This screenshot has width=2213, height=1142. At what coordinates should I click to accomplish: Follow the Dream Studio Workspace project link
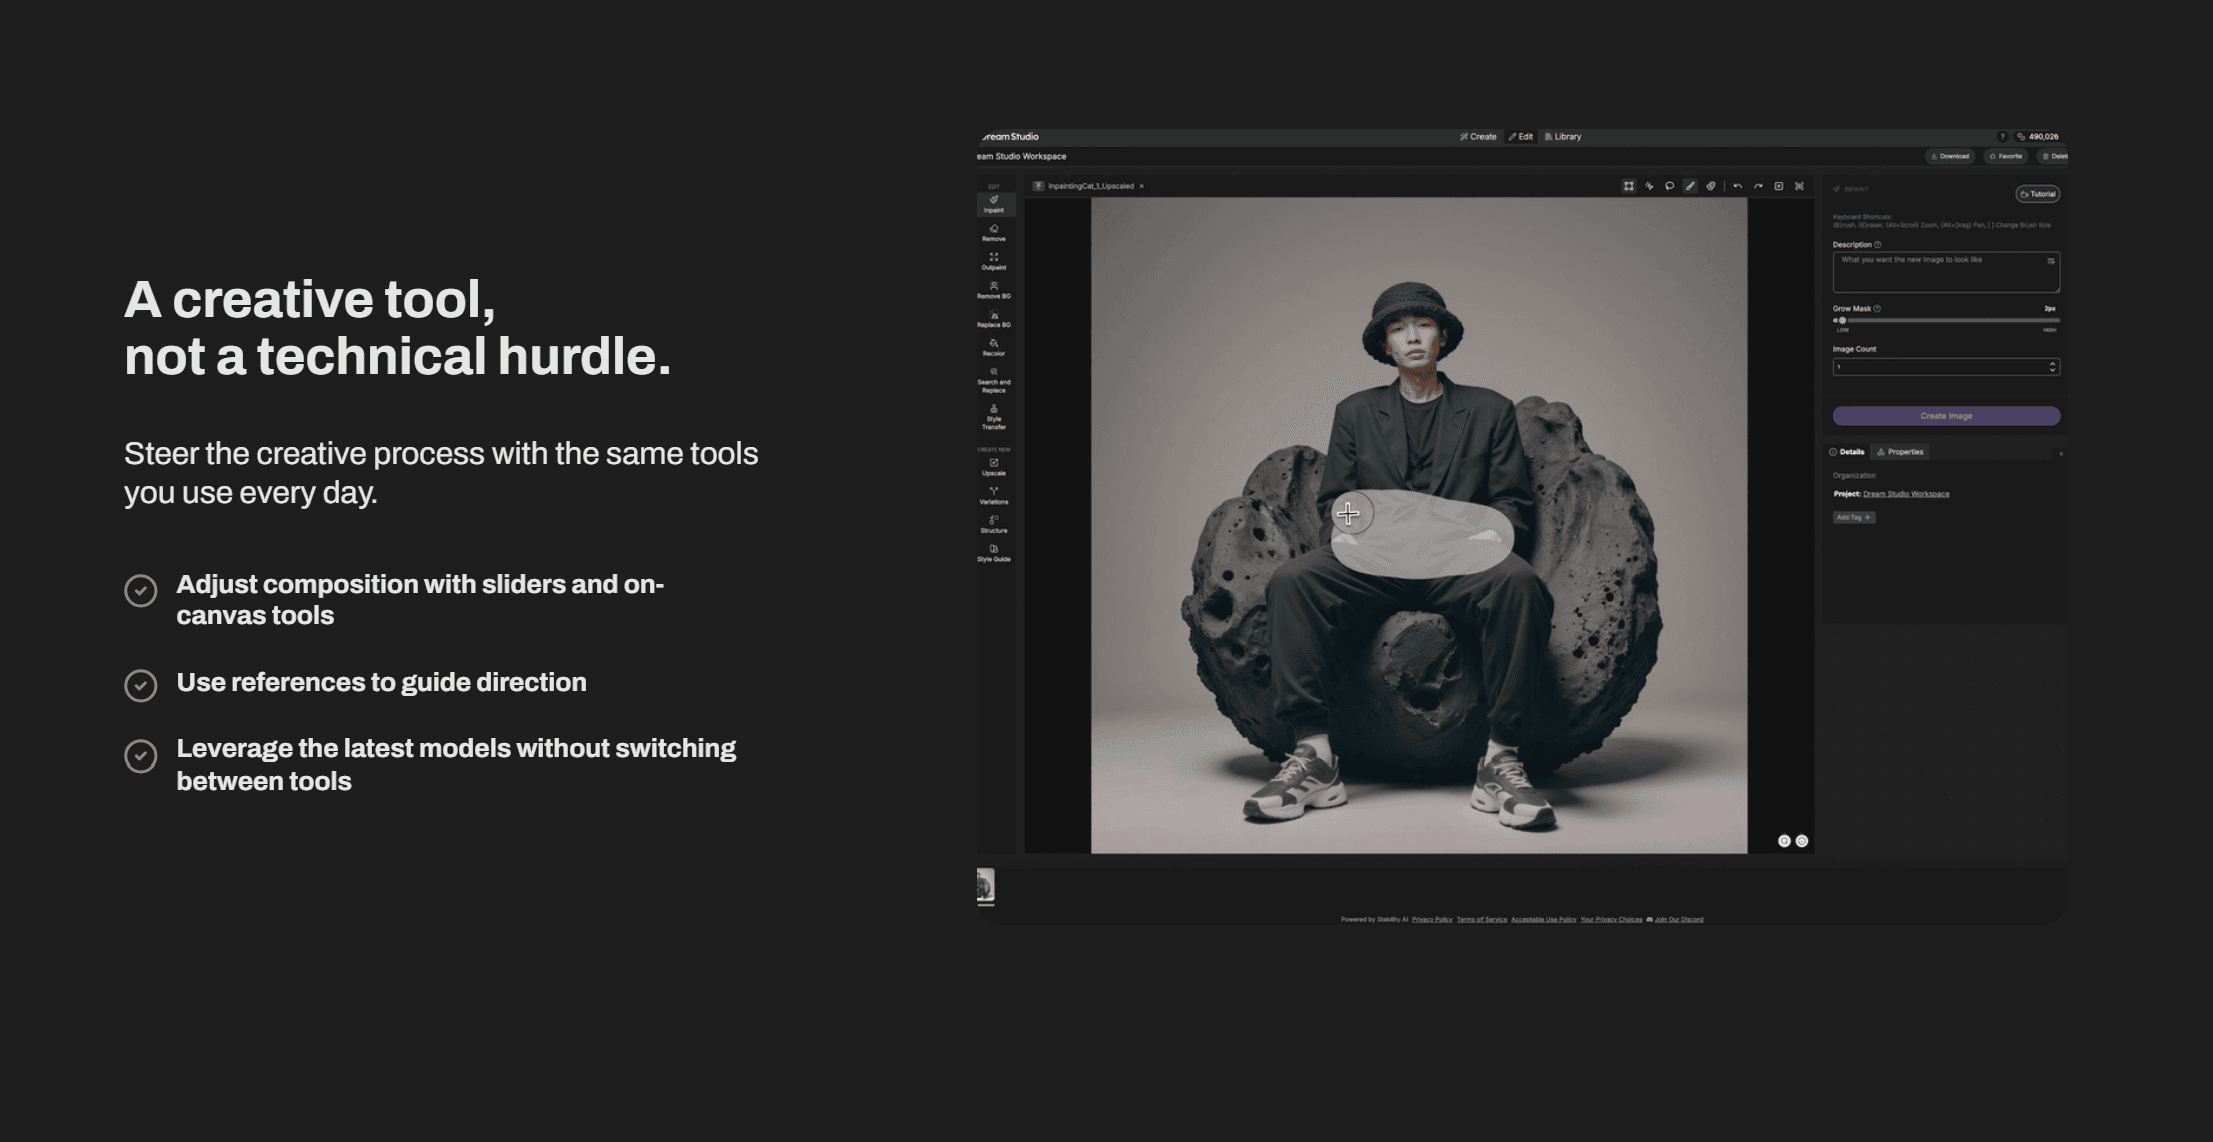(x=1905, y=494)
